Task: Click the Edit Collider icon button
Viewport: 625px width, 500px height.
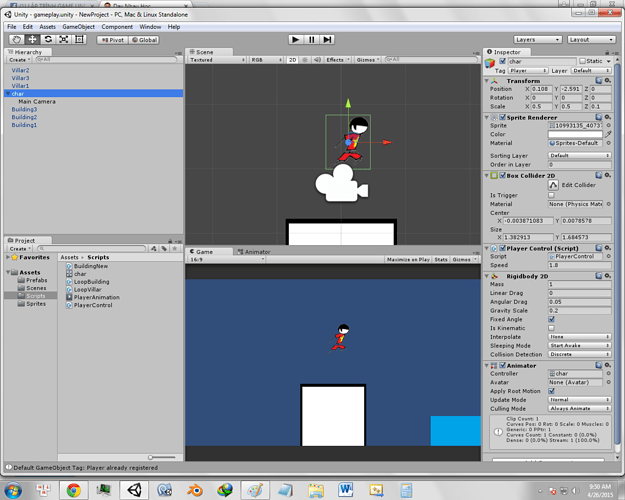Action: tap(553, 185)
